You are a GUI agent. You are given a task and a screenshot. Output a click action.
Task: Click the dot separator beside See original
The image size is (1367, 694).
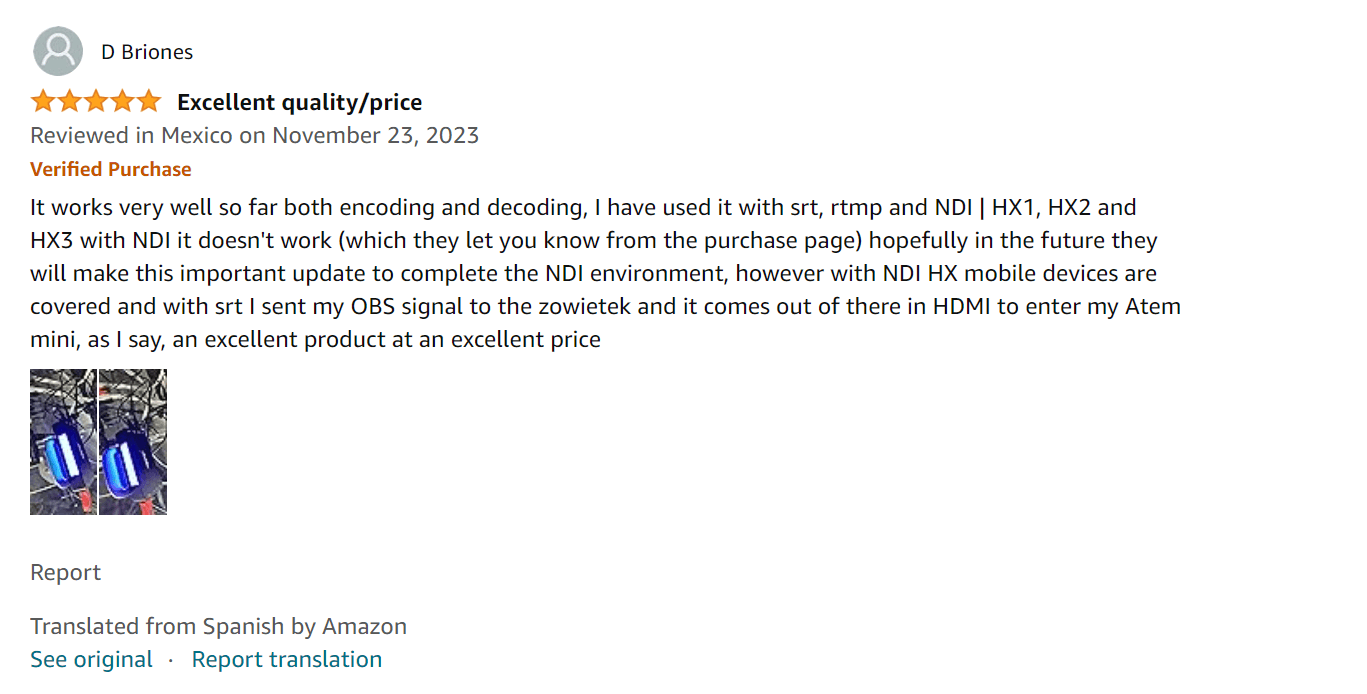171,660
